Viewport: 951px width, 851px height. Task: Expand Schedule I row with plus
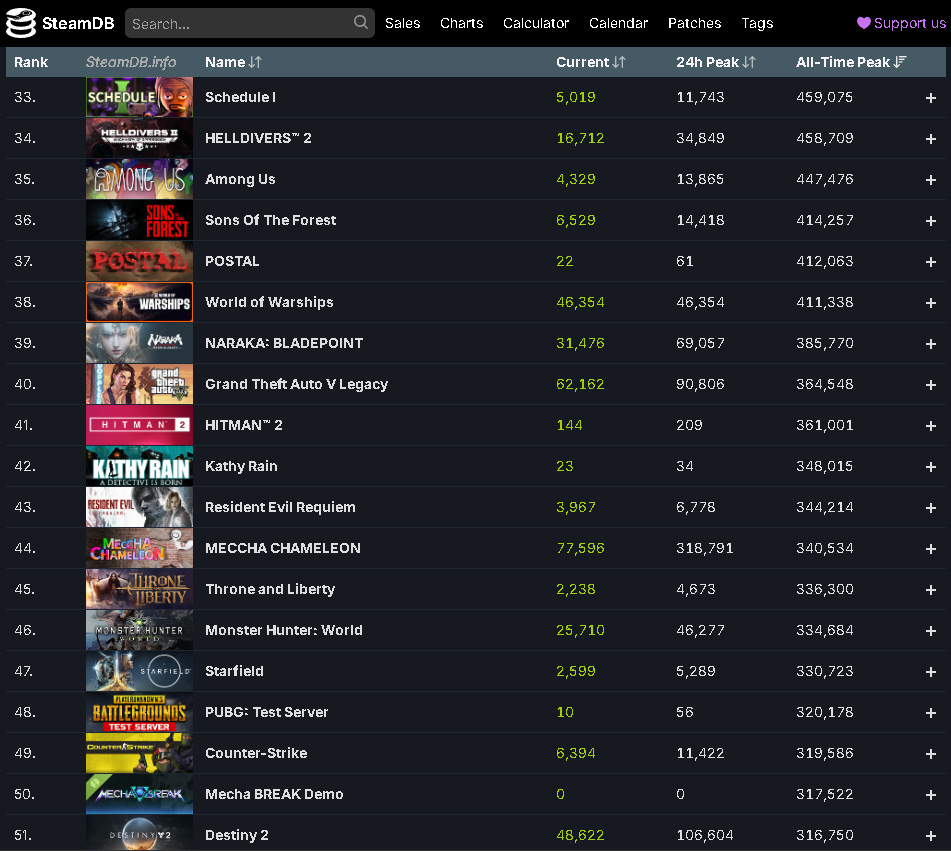(x=930, y=98)
